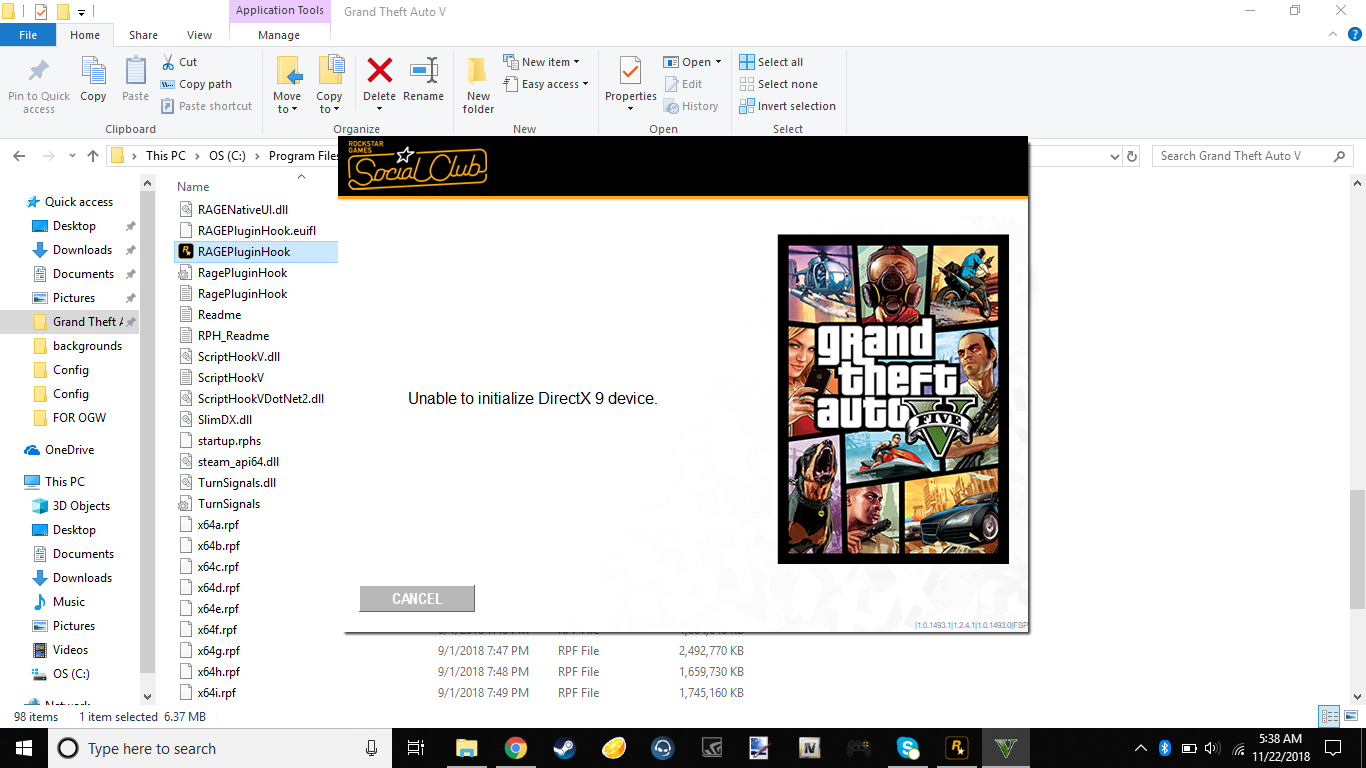This screenshot has height=768, width=1366.
Task: Open Task View on the taskbar
Action: (x=417, y=748)
